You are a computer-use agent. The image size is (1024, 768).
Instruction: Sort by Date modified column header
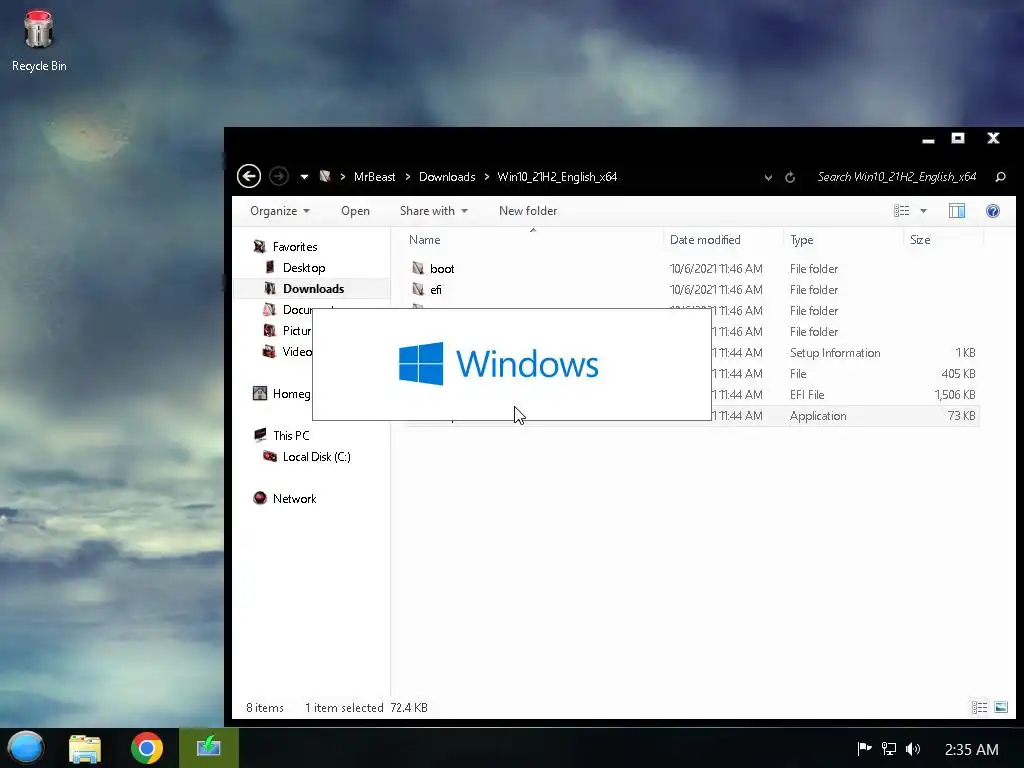(723, 240)
